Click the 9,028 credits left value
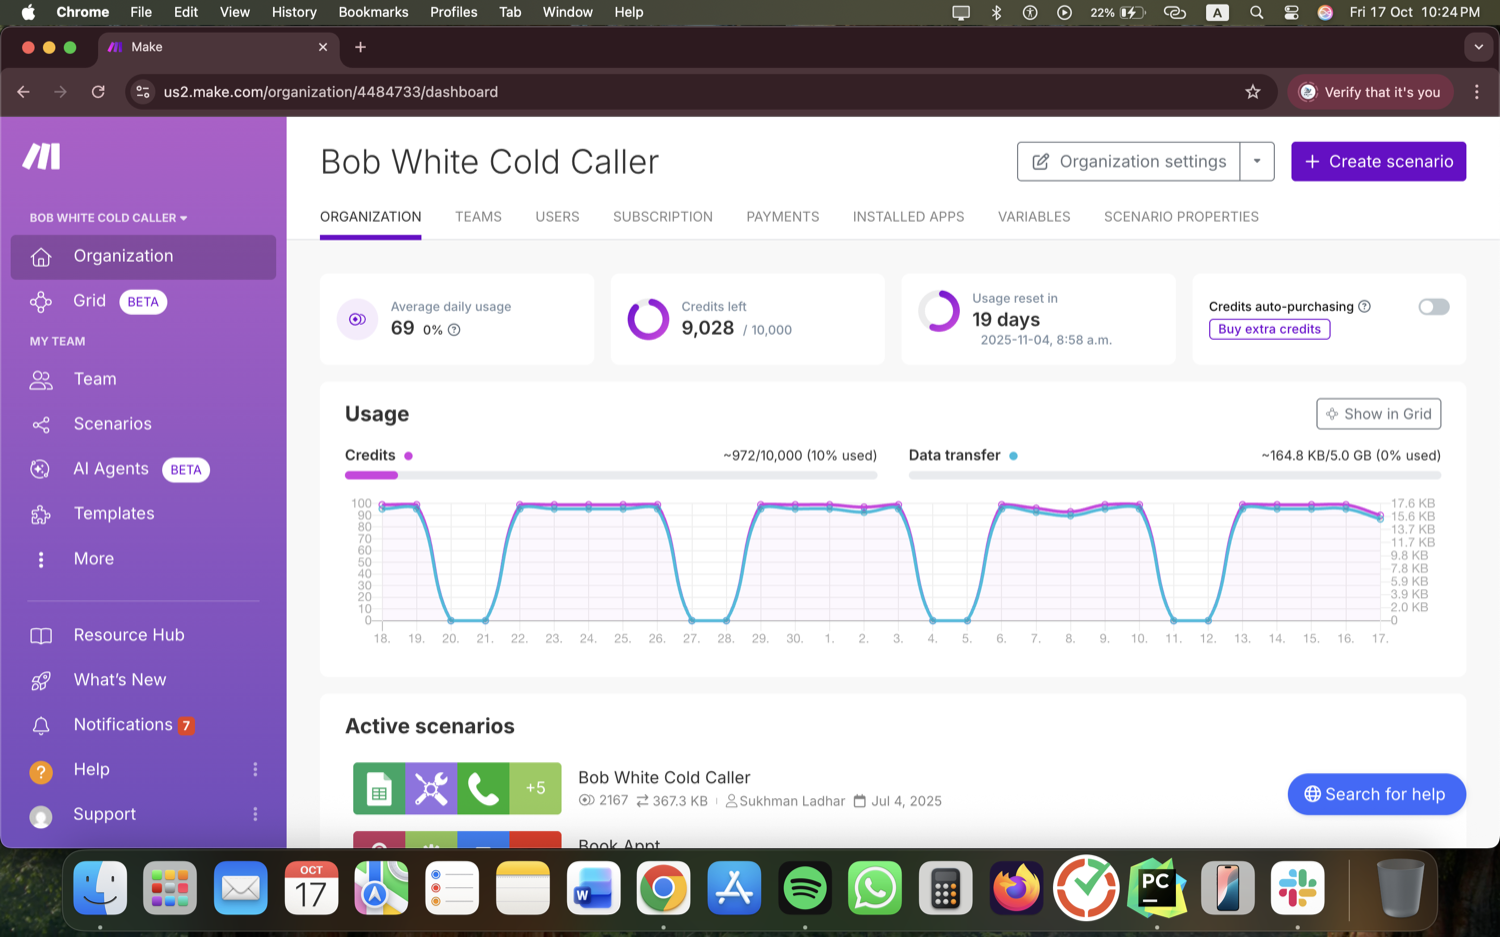The height and width of the screenshot is (937, 1500). tap(708, 328)
